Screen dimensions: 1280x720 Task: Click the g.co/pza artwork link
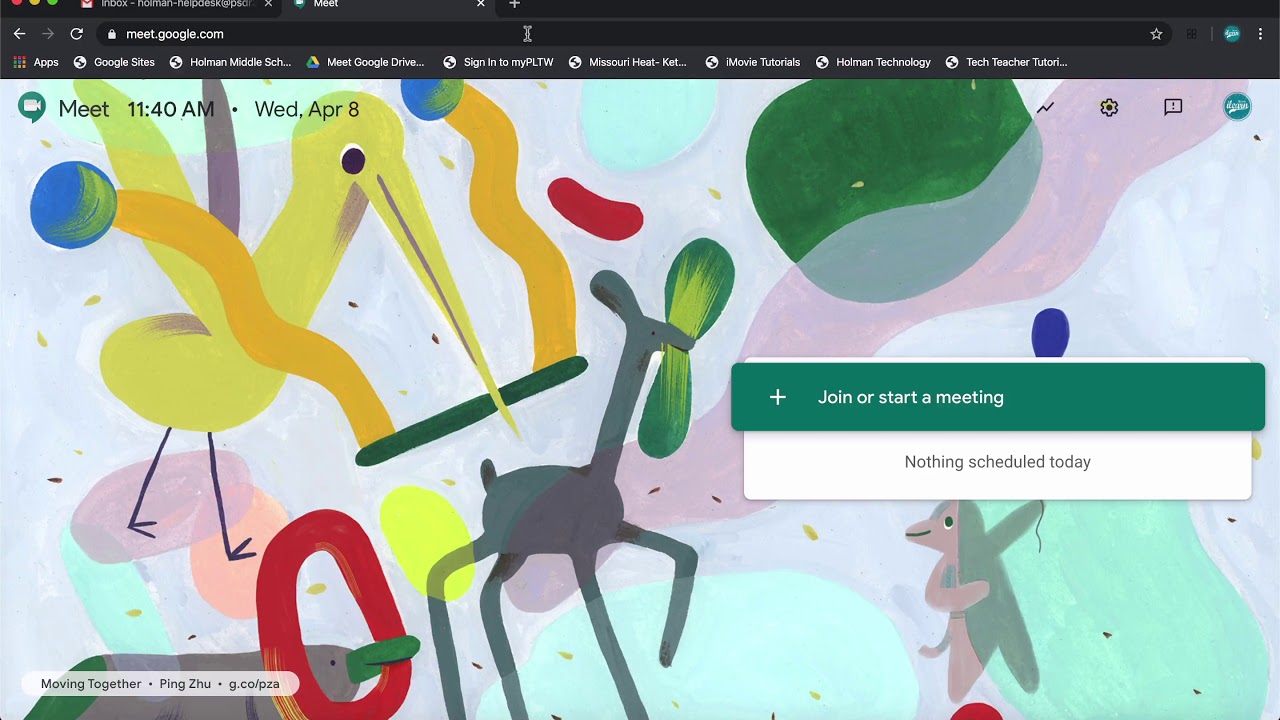[x=254, y=684]
